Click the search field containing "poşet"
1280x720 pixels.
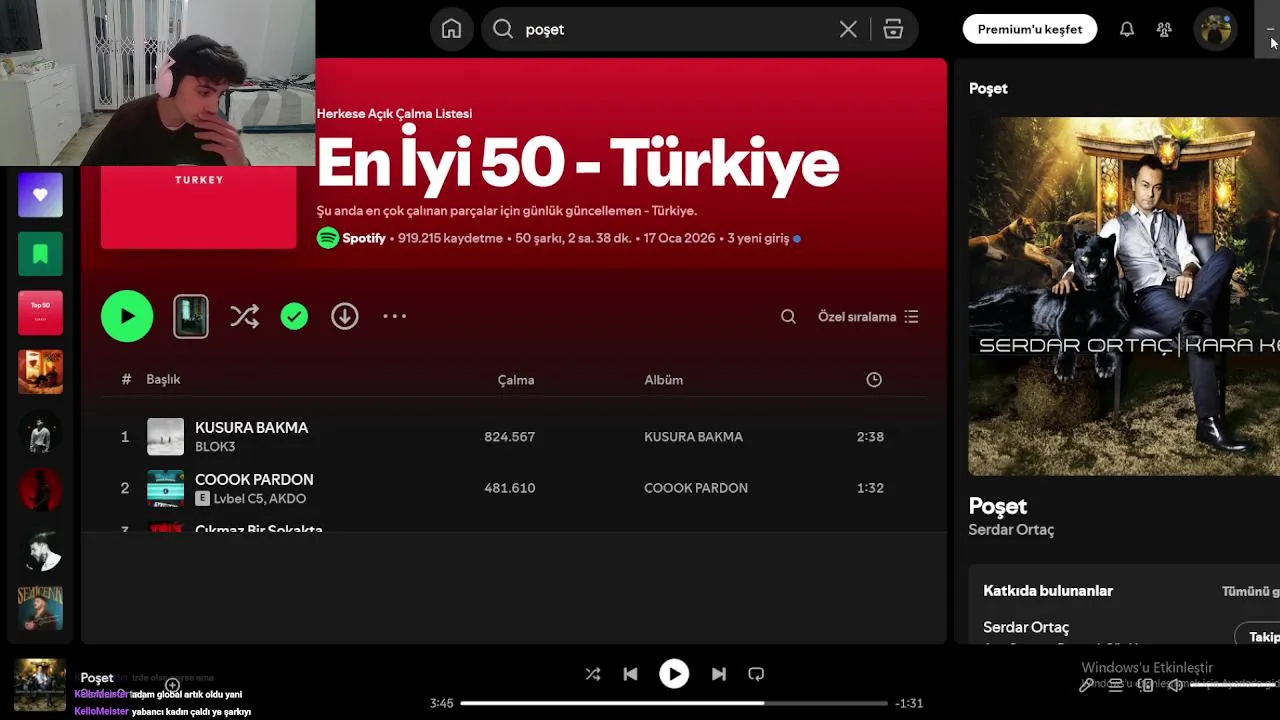click(699, 29)
